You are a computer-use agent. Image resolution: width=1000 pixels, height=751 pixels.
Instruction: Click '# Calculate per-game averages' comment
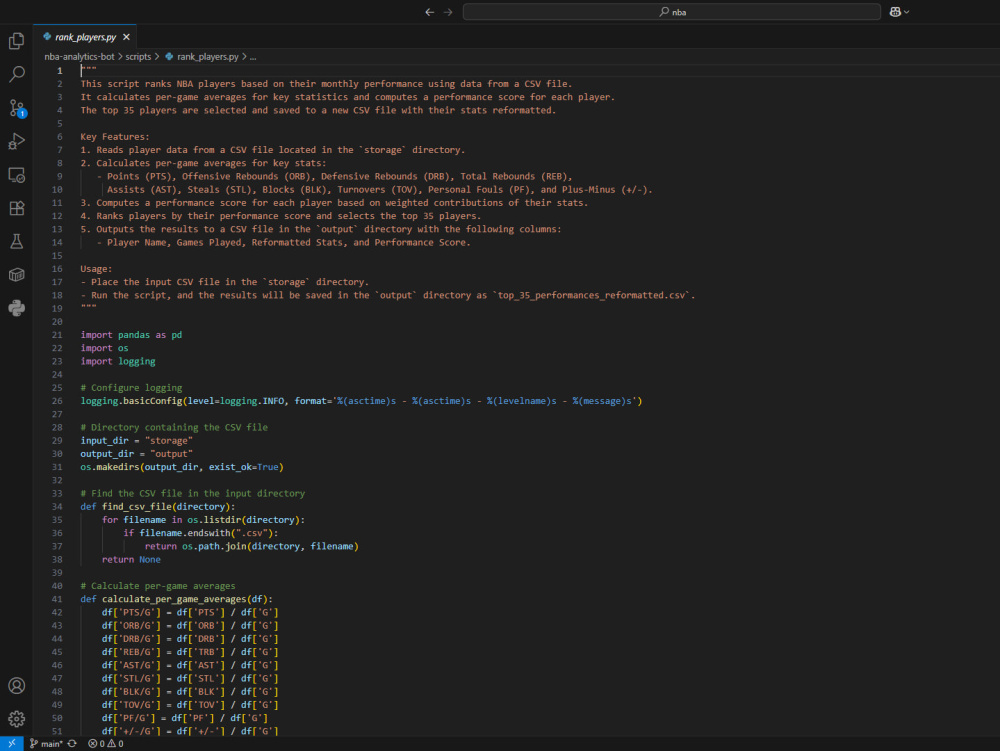(x=158, y=586)
